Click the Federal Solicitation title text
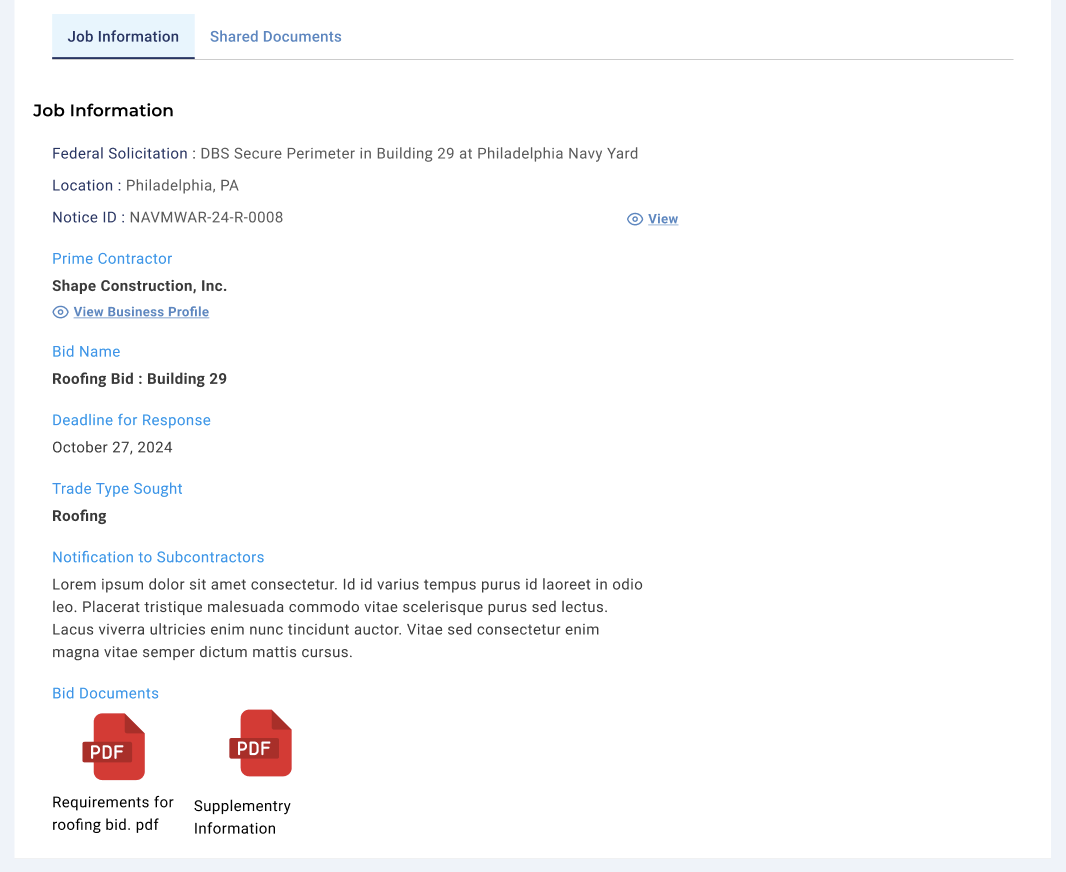The height and width of the screenshot is (872, 1066). click(x=418, y=153)
